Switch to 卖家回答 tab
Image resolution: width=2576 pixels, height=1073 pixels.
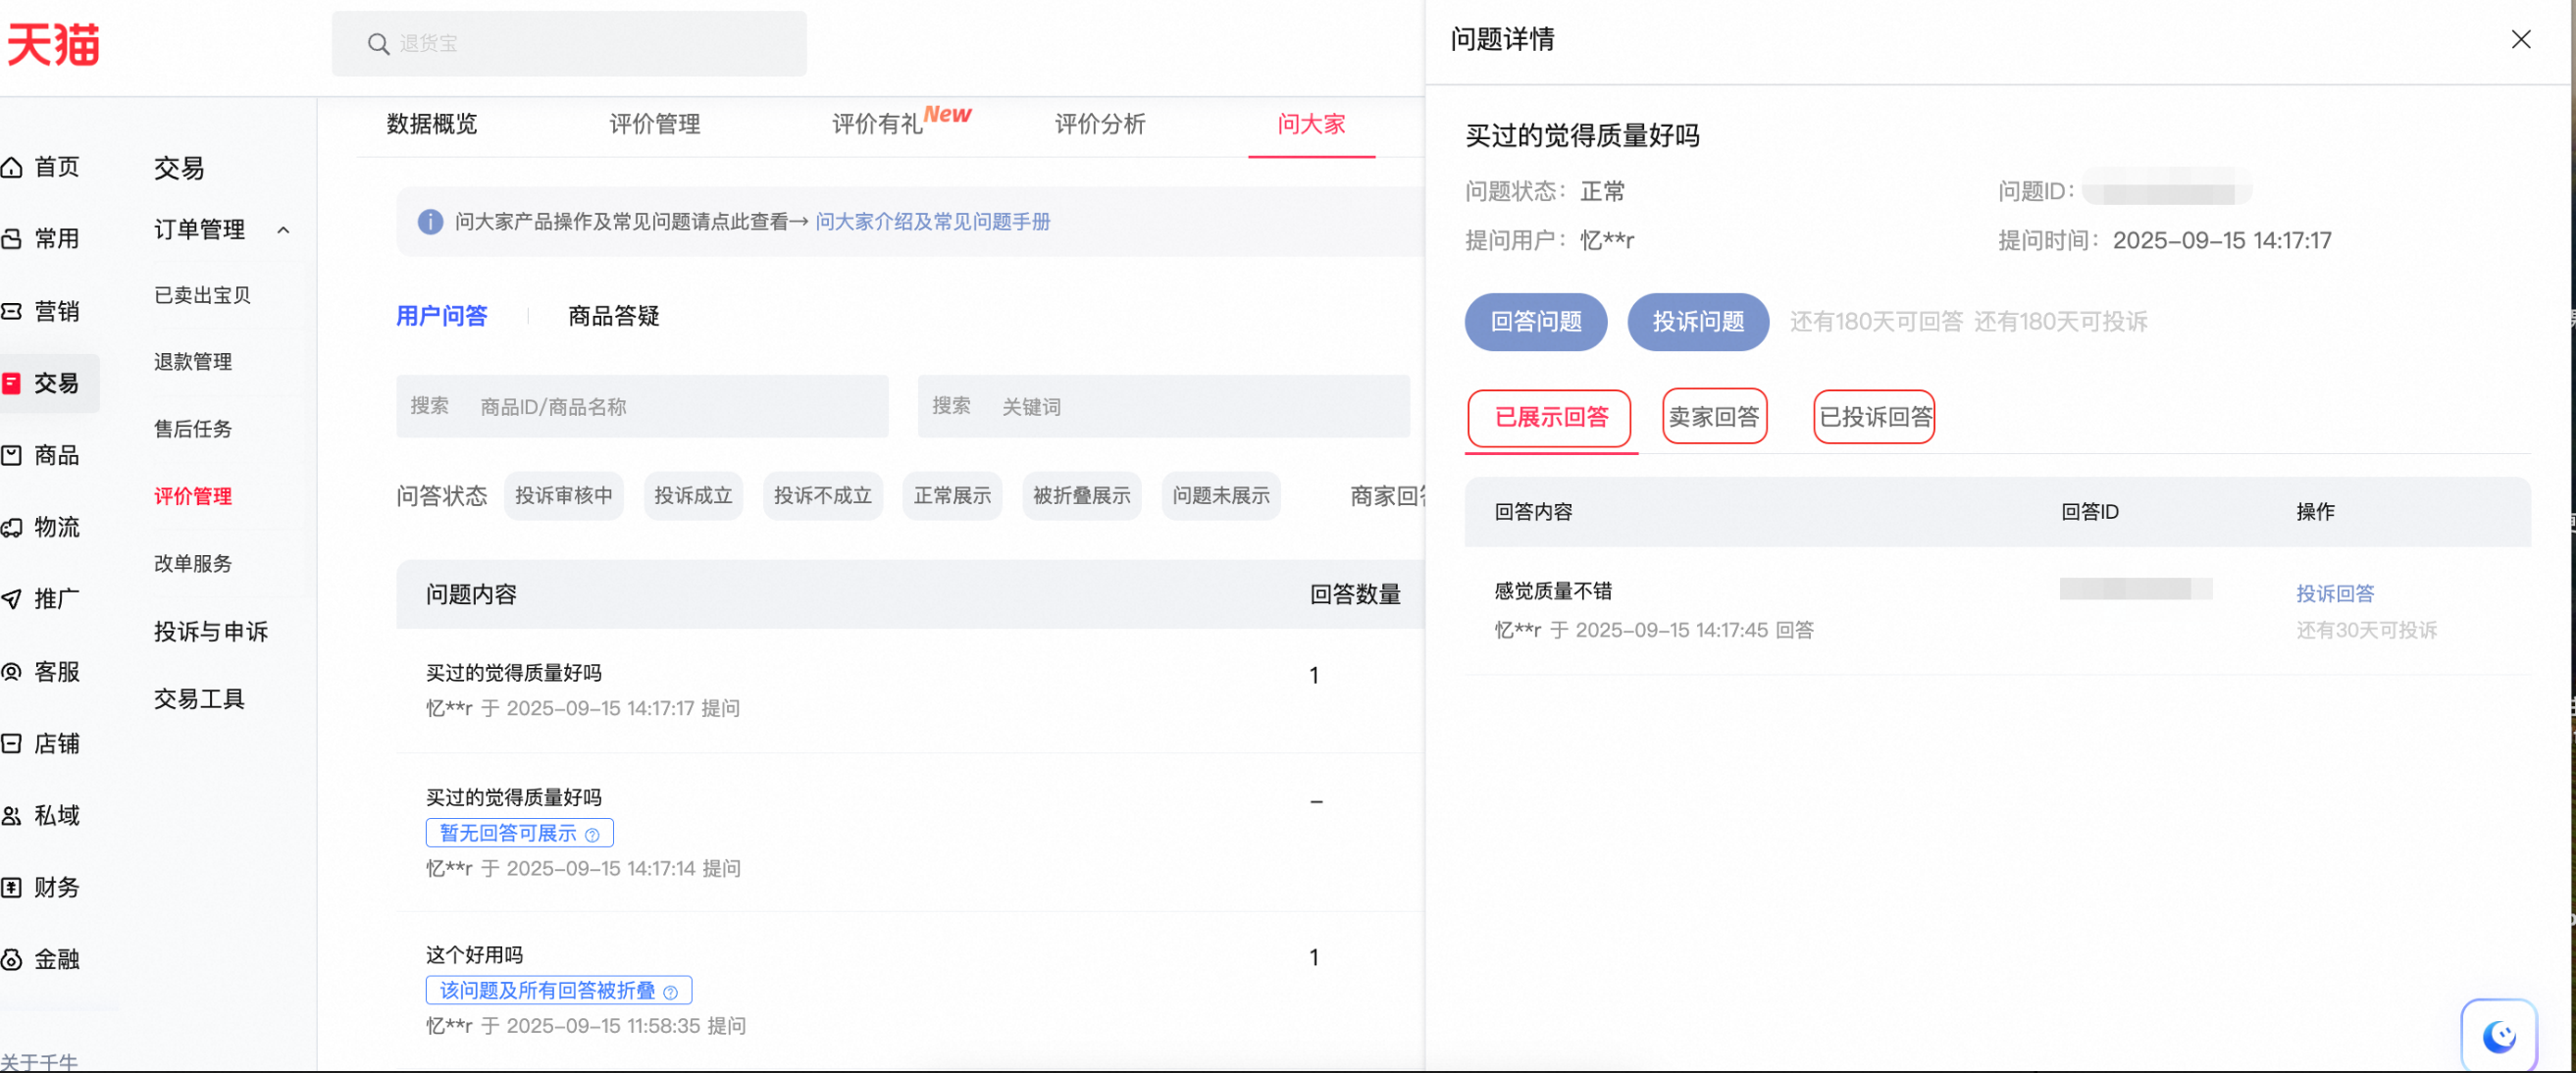point(1714,416)
